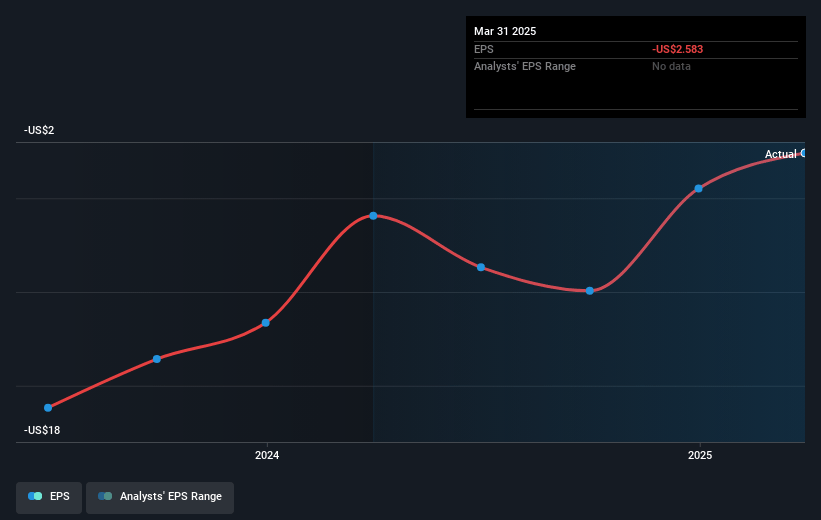
Task: Click the 2024 axis label
Action: [x=267, y=455]
